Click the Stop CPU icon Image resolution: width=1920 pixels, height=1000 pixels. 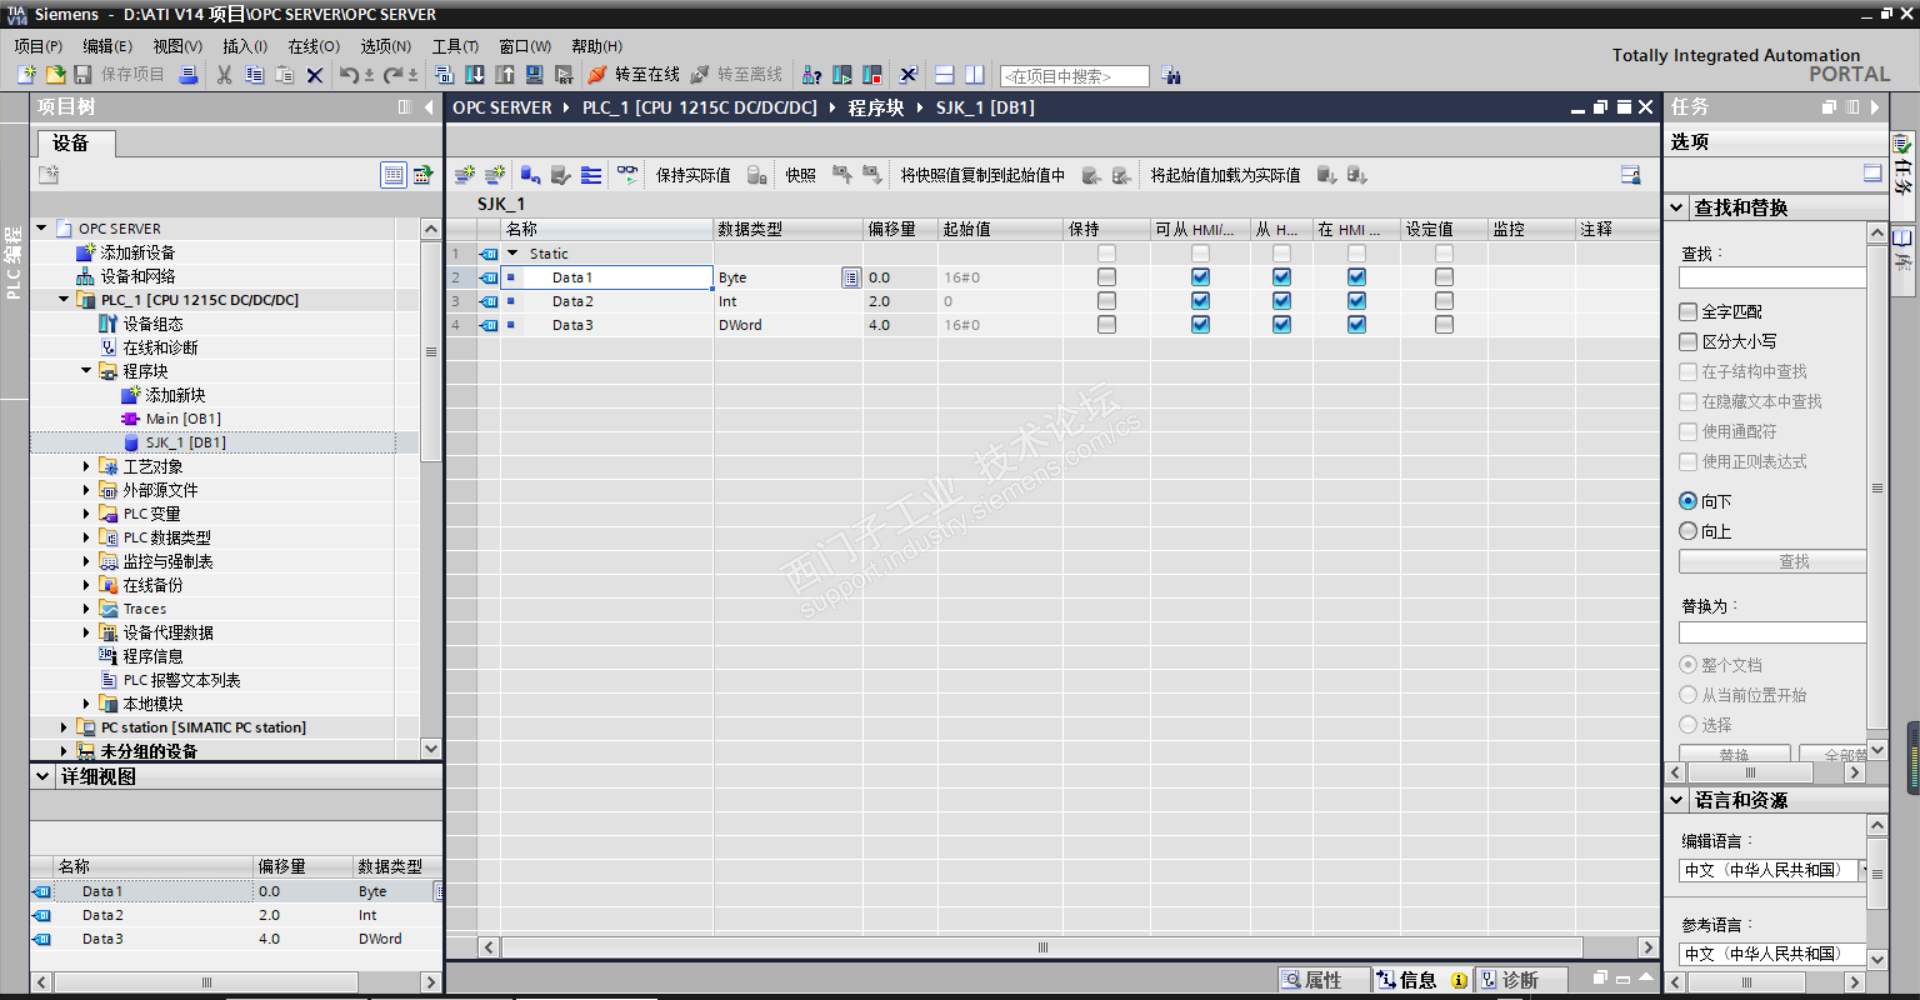pyautogui.click(x=872, y=75)
